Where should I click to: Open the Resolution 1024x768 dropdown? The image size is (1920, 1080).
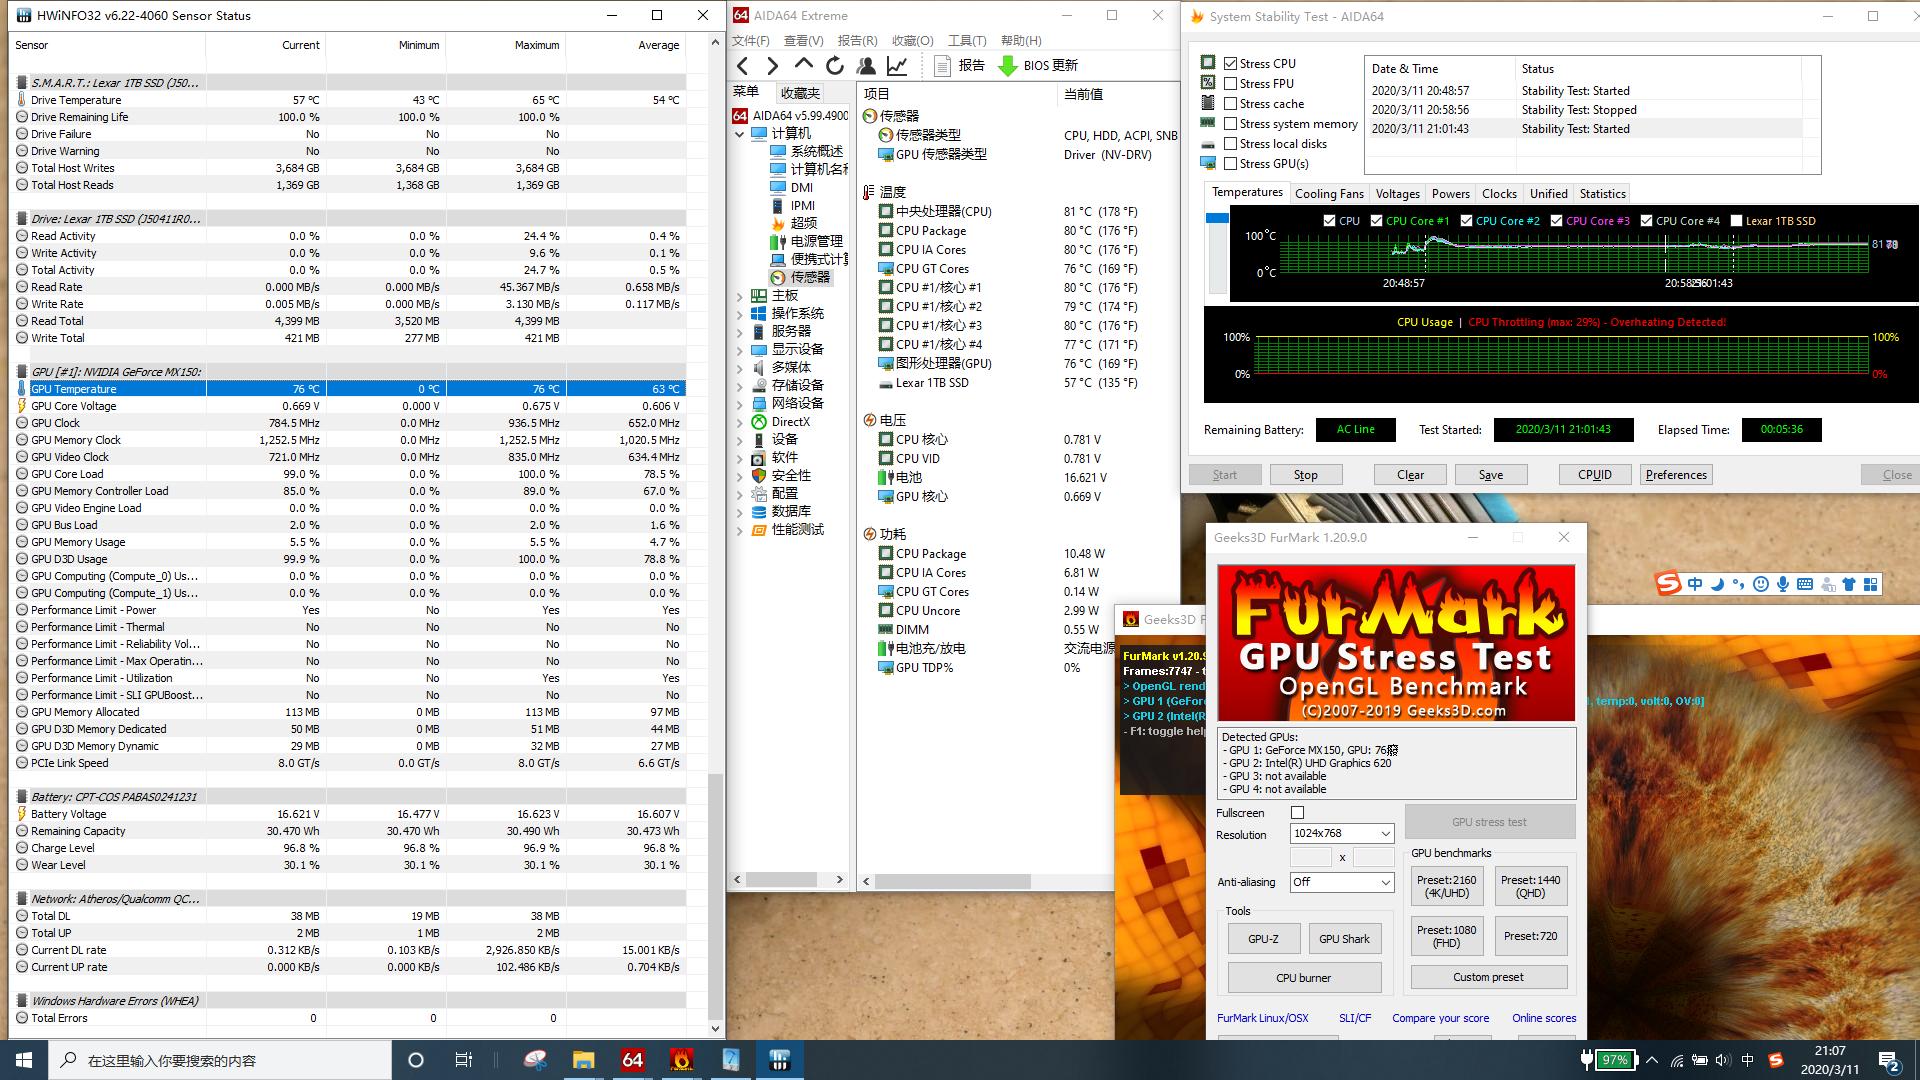pyautogui.click(x=1341, y=834)
